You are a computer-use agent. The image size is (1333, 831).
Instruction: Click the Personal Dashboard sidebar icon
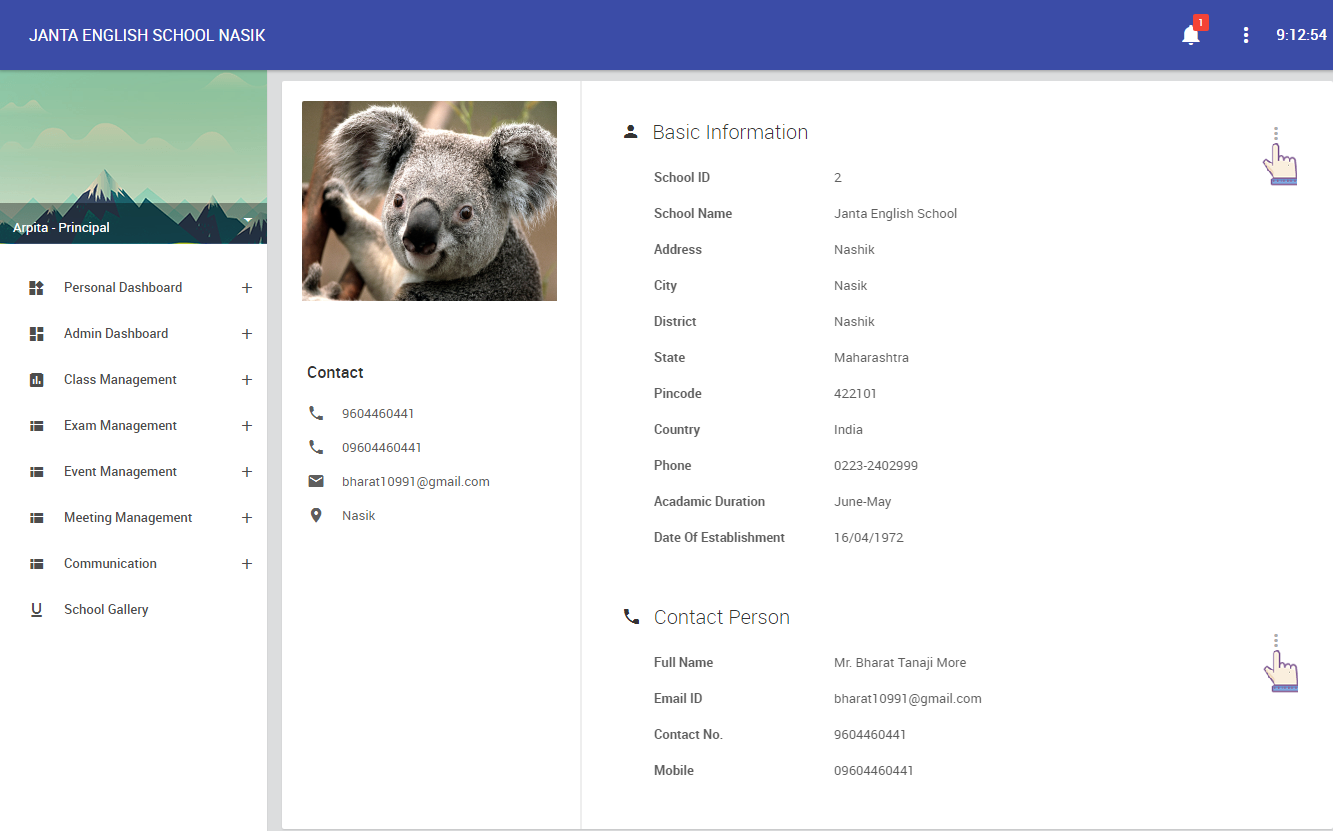click(x=37, y=288)
